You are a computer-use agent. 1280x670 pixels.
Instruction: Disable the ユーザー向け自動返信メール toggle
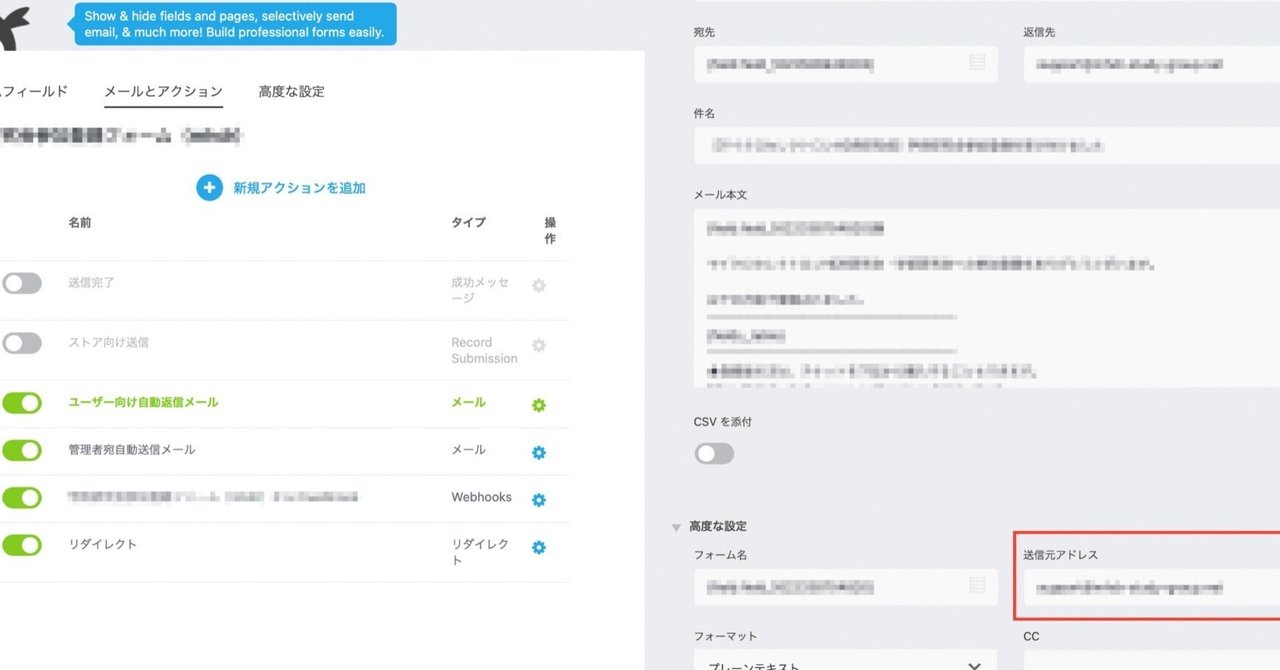point(22,403)
